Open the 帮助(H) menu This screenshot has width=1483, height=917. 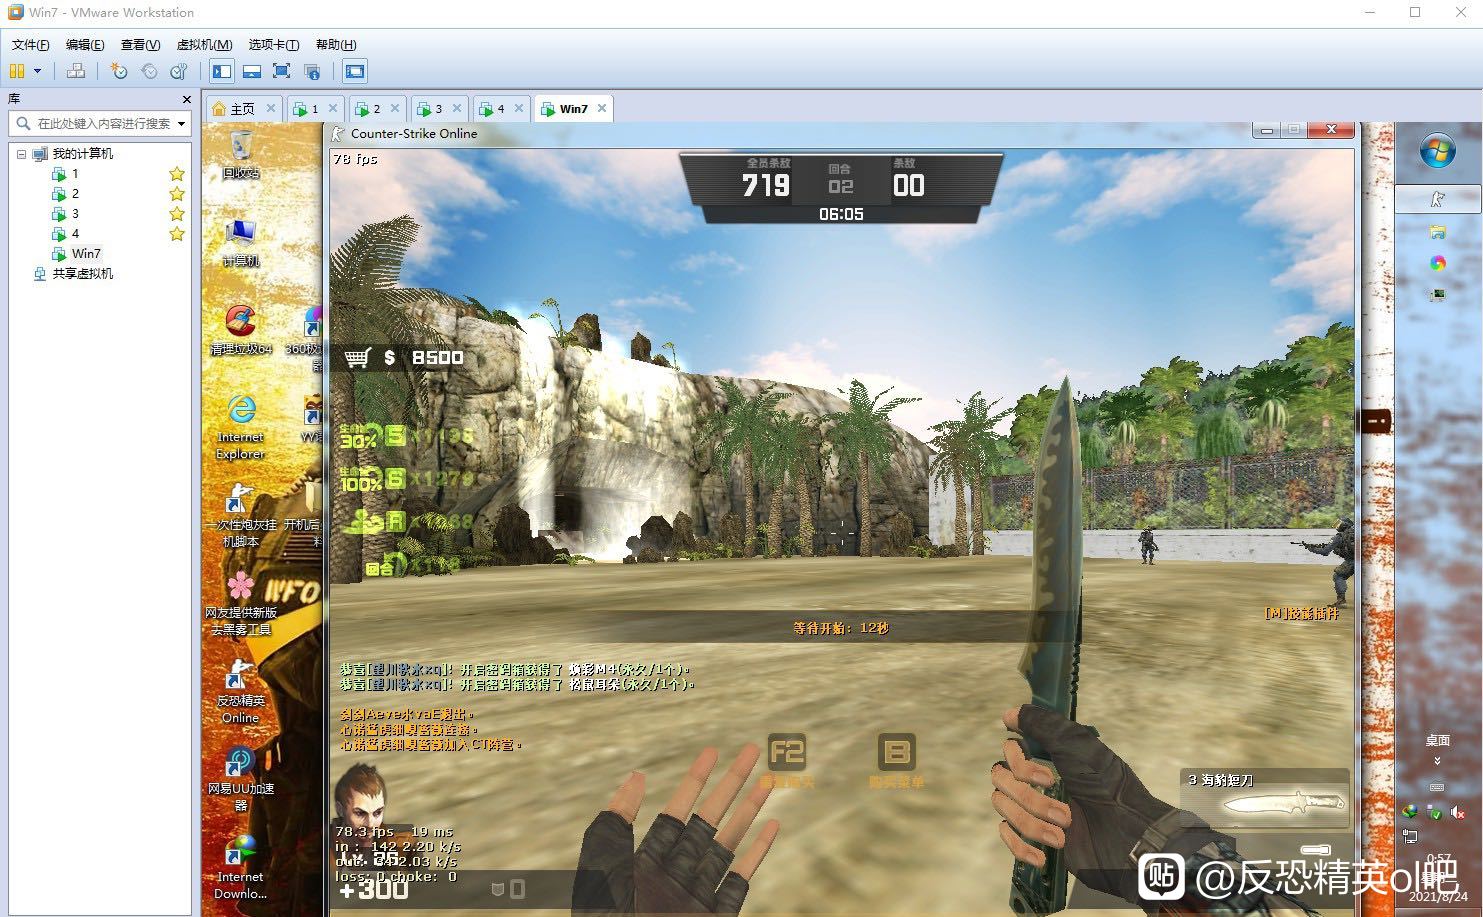click(x=336, y=45)
